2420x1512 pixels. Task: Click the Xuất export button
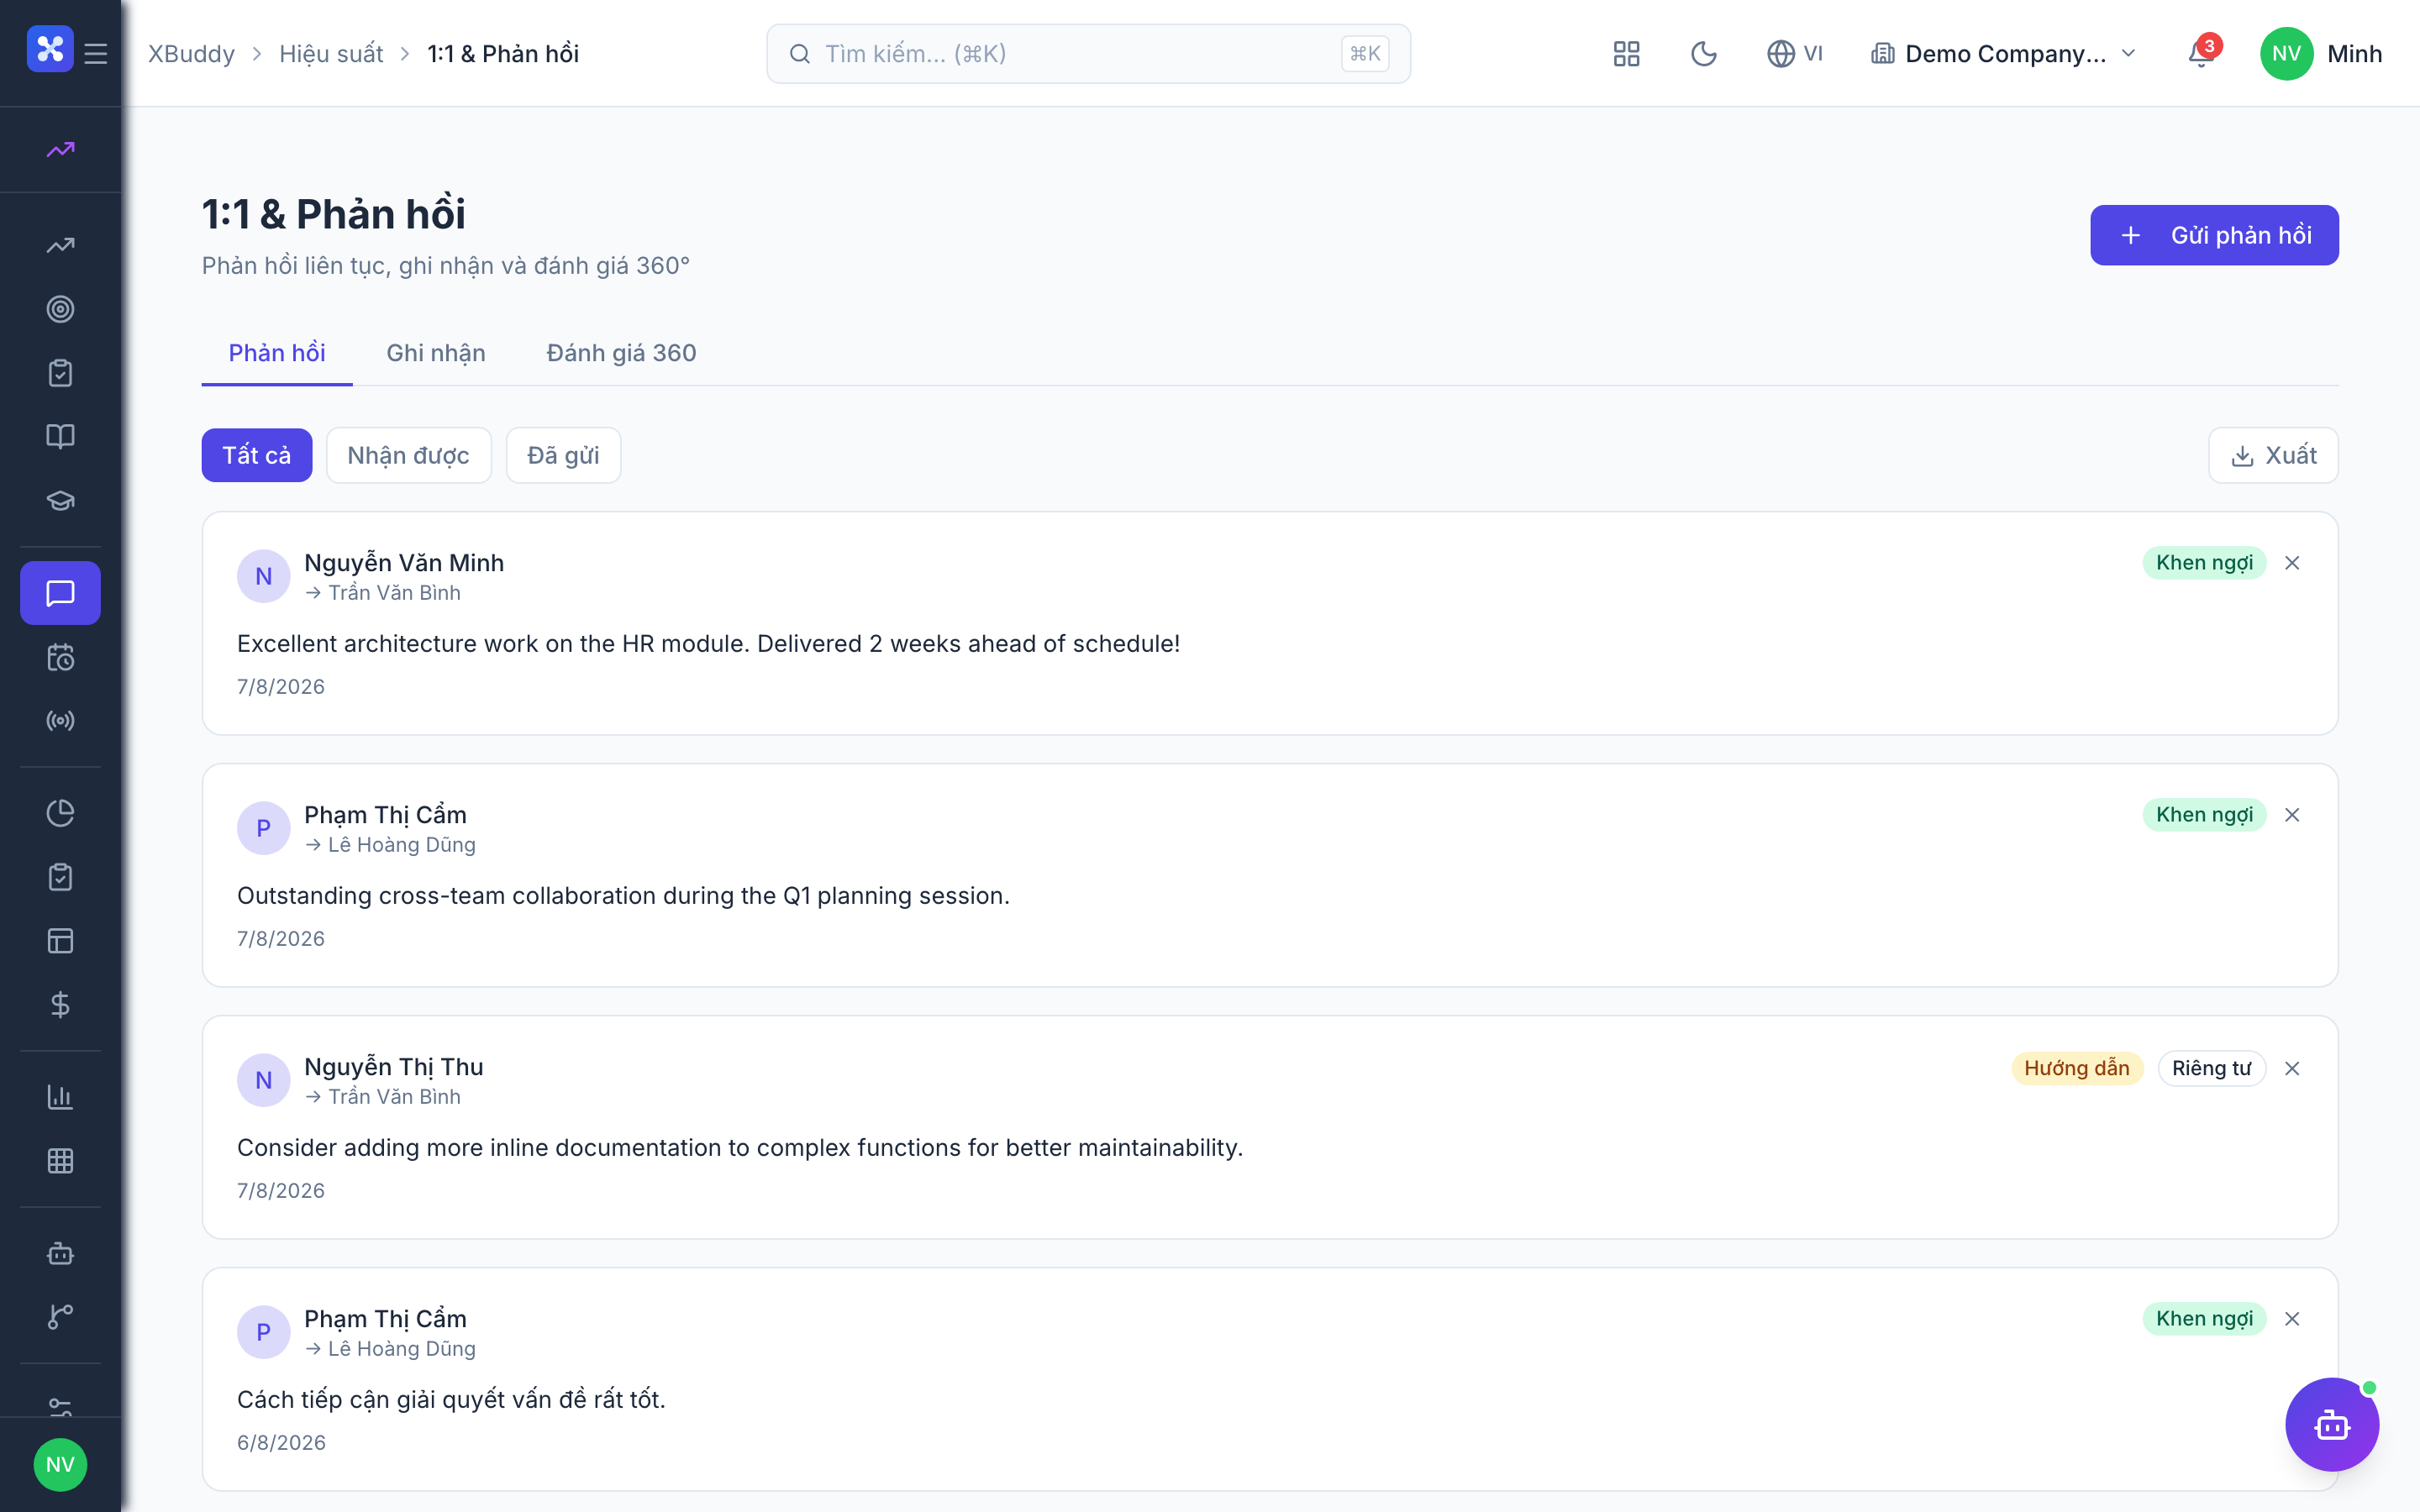click(x=2273, y=455)
